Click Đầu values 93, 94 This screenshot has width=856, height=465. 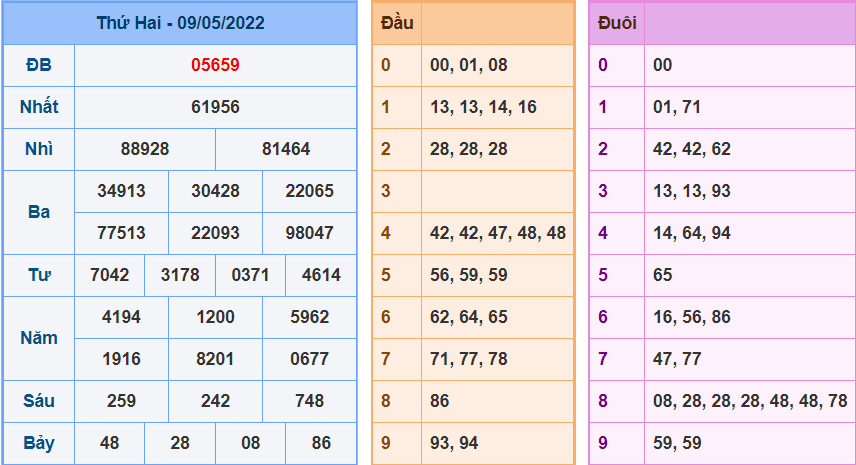coord(454,443)
